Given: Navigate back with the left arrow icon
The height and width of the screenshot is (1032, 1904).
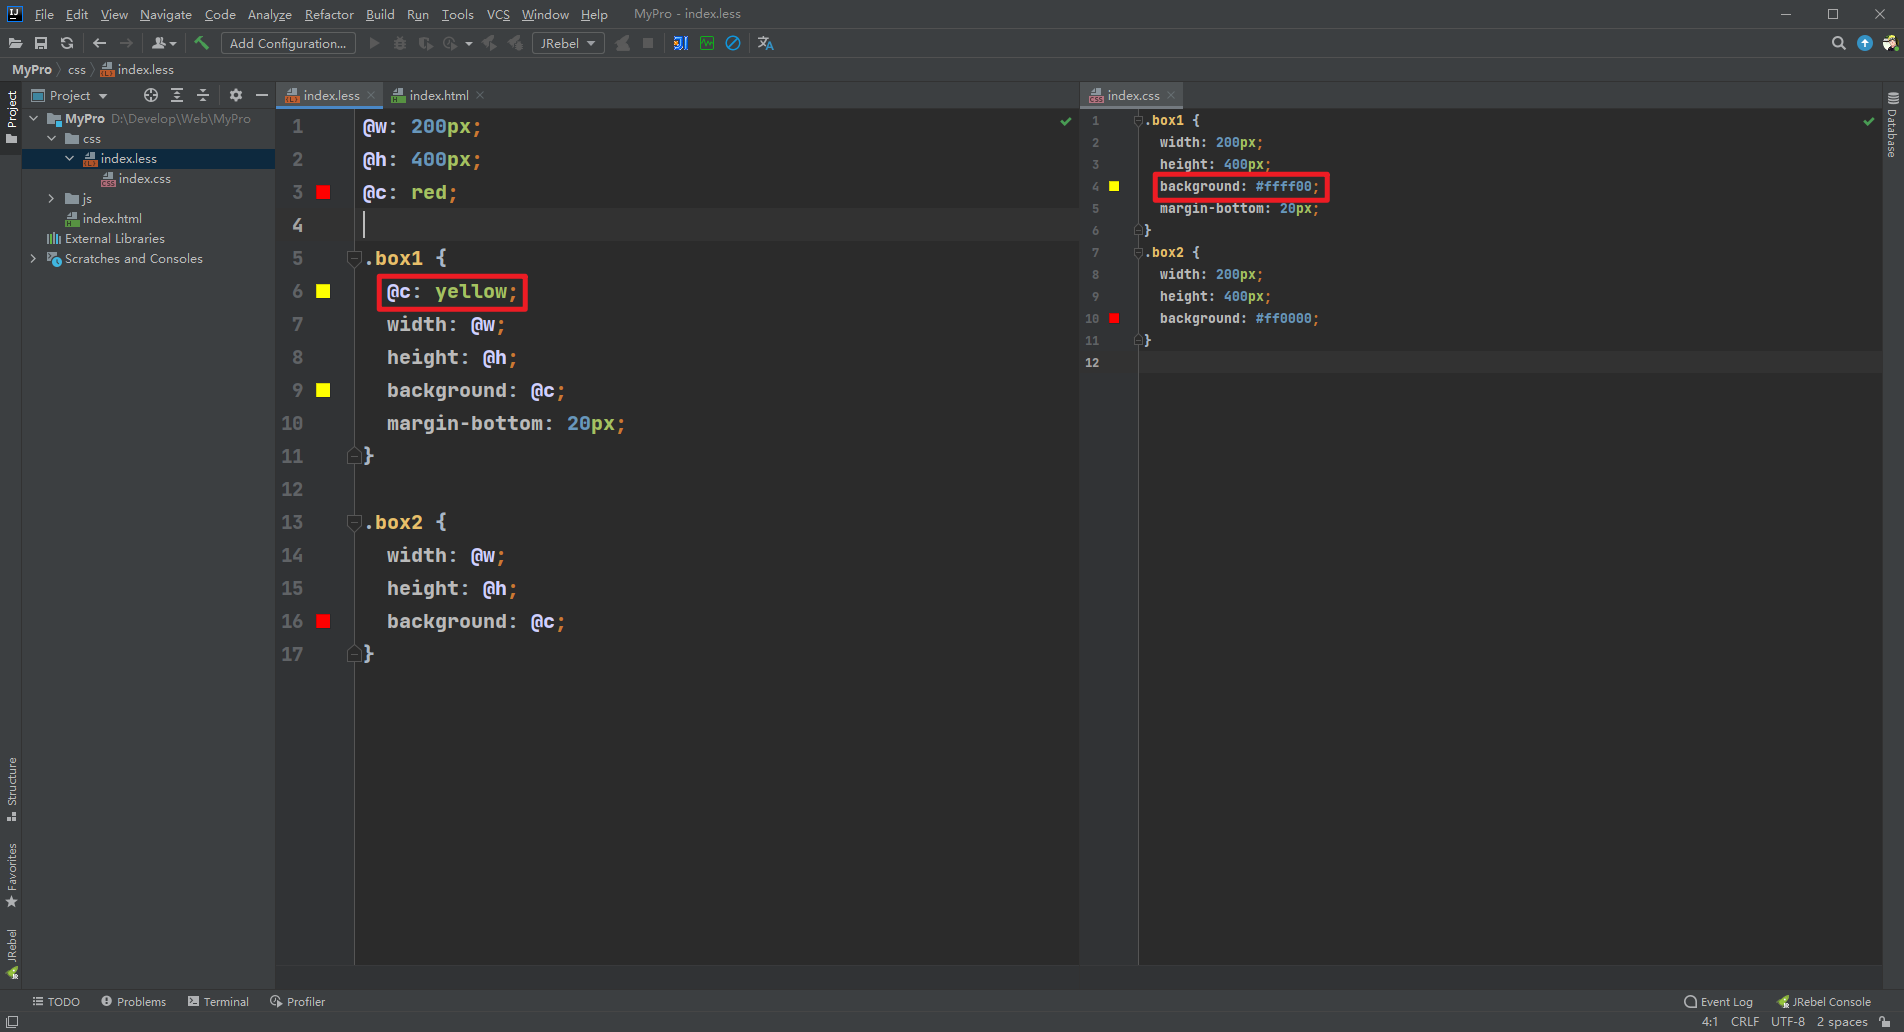Looking at the screenshot, I should [x=99, y=43].
